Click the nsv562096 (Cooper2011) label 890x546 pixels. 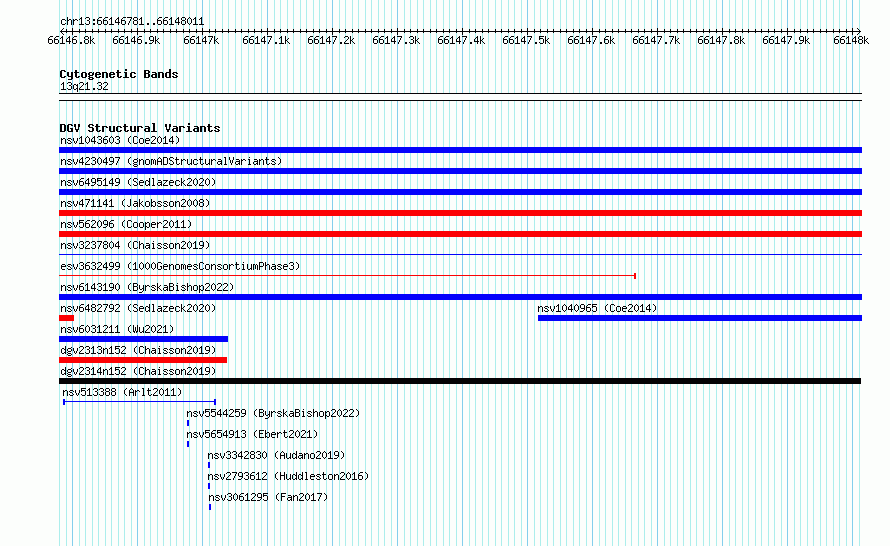click(126, 224)
